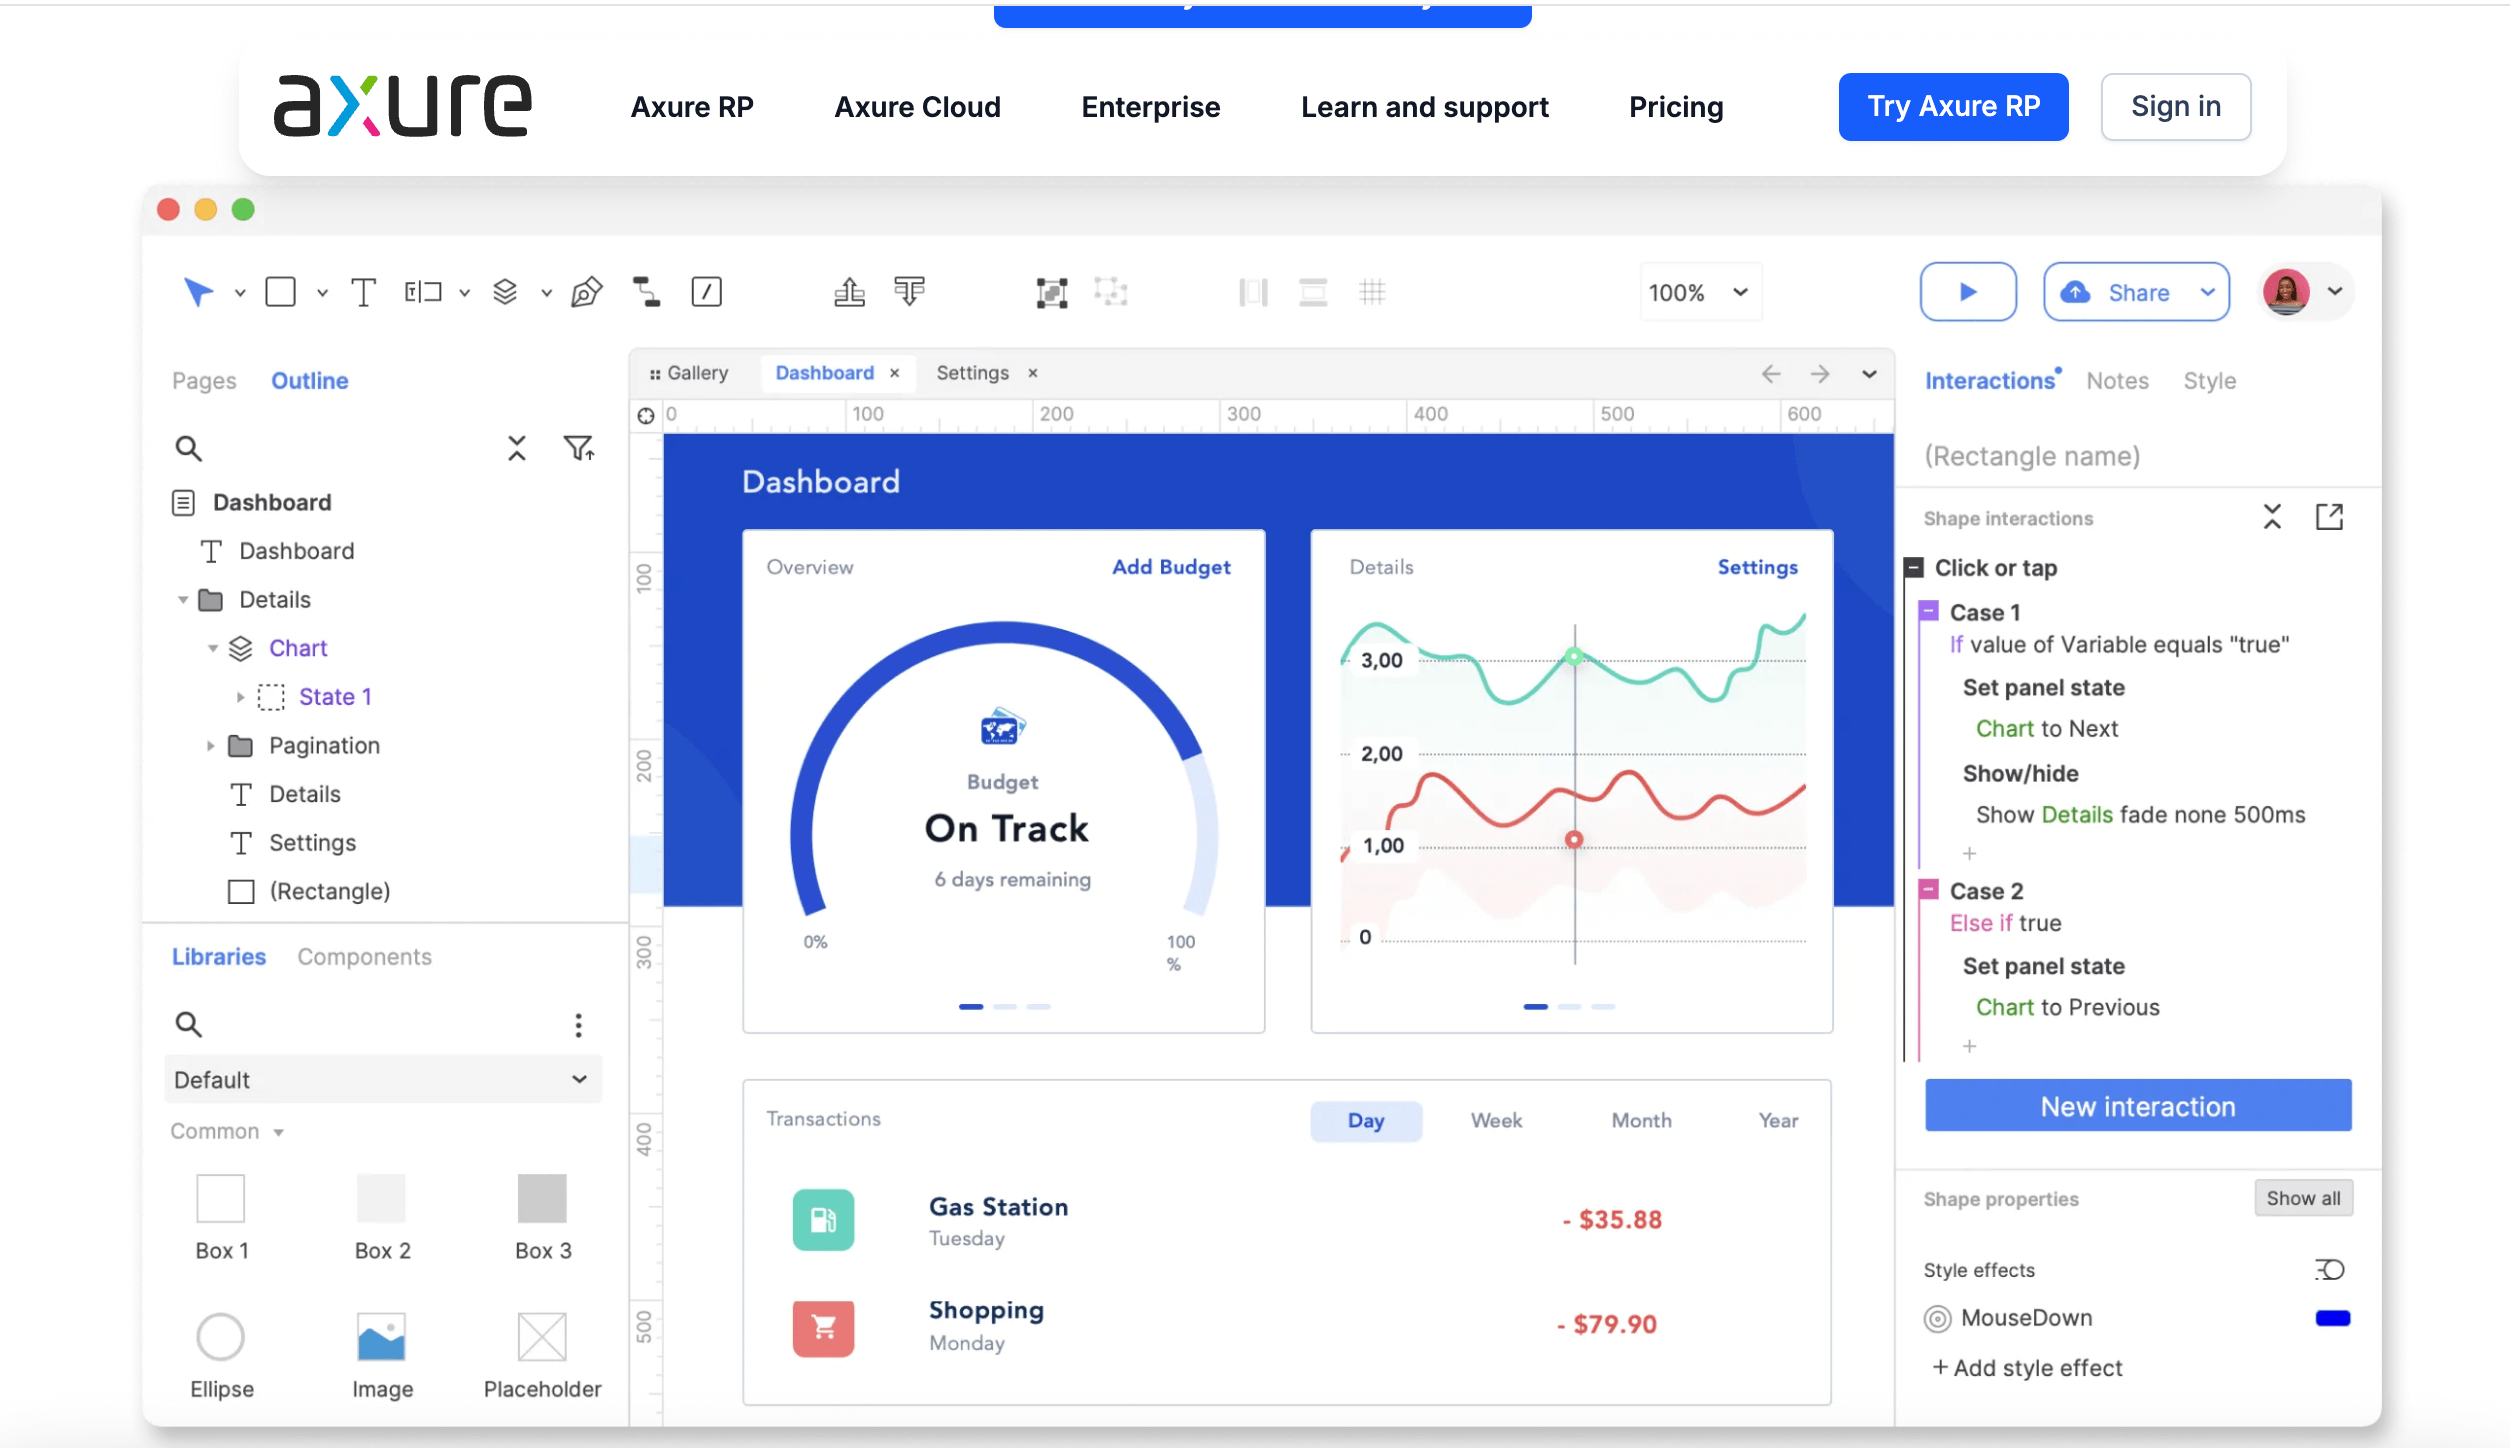2510x1448 pixels.
Task: Open interactions panel in popout window
Action: pyautogui.click(x=2329, y=517)
